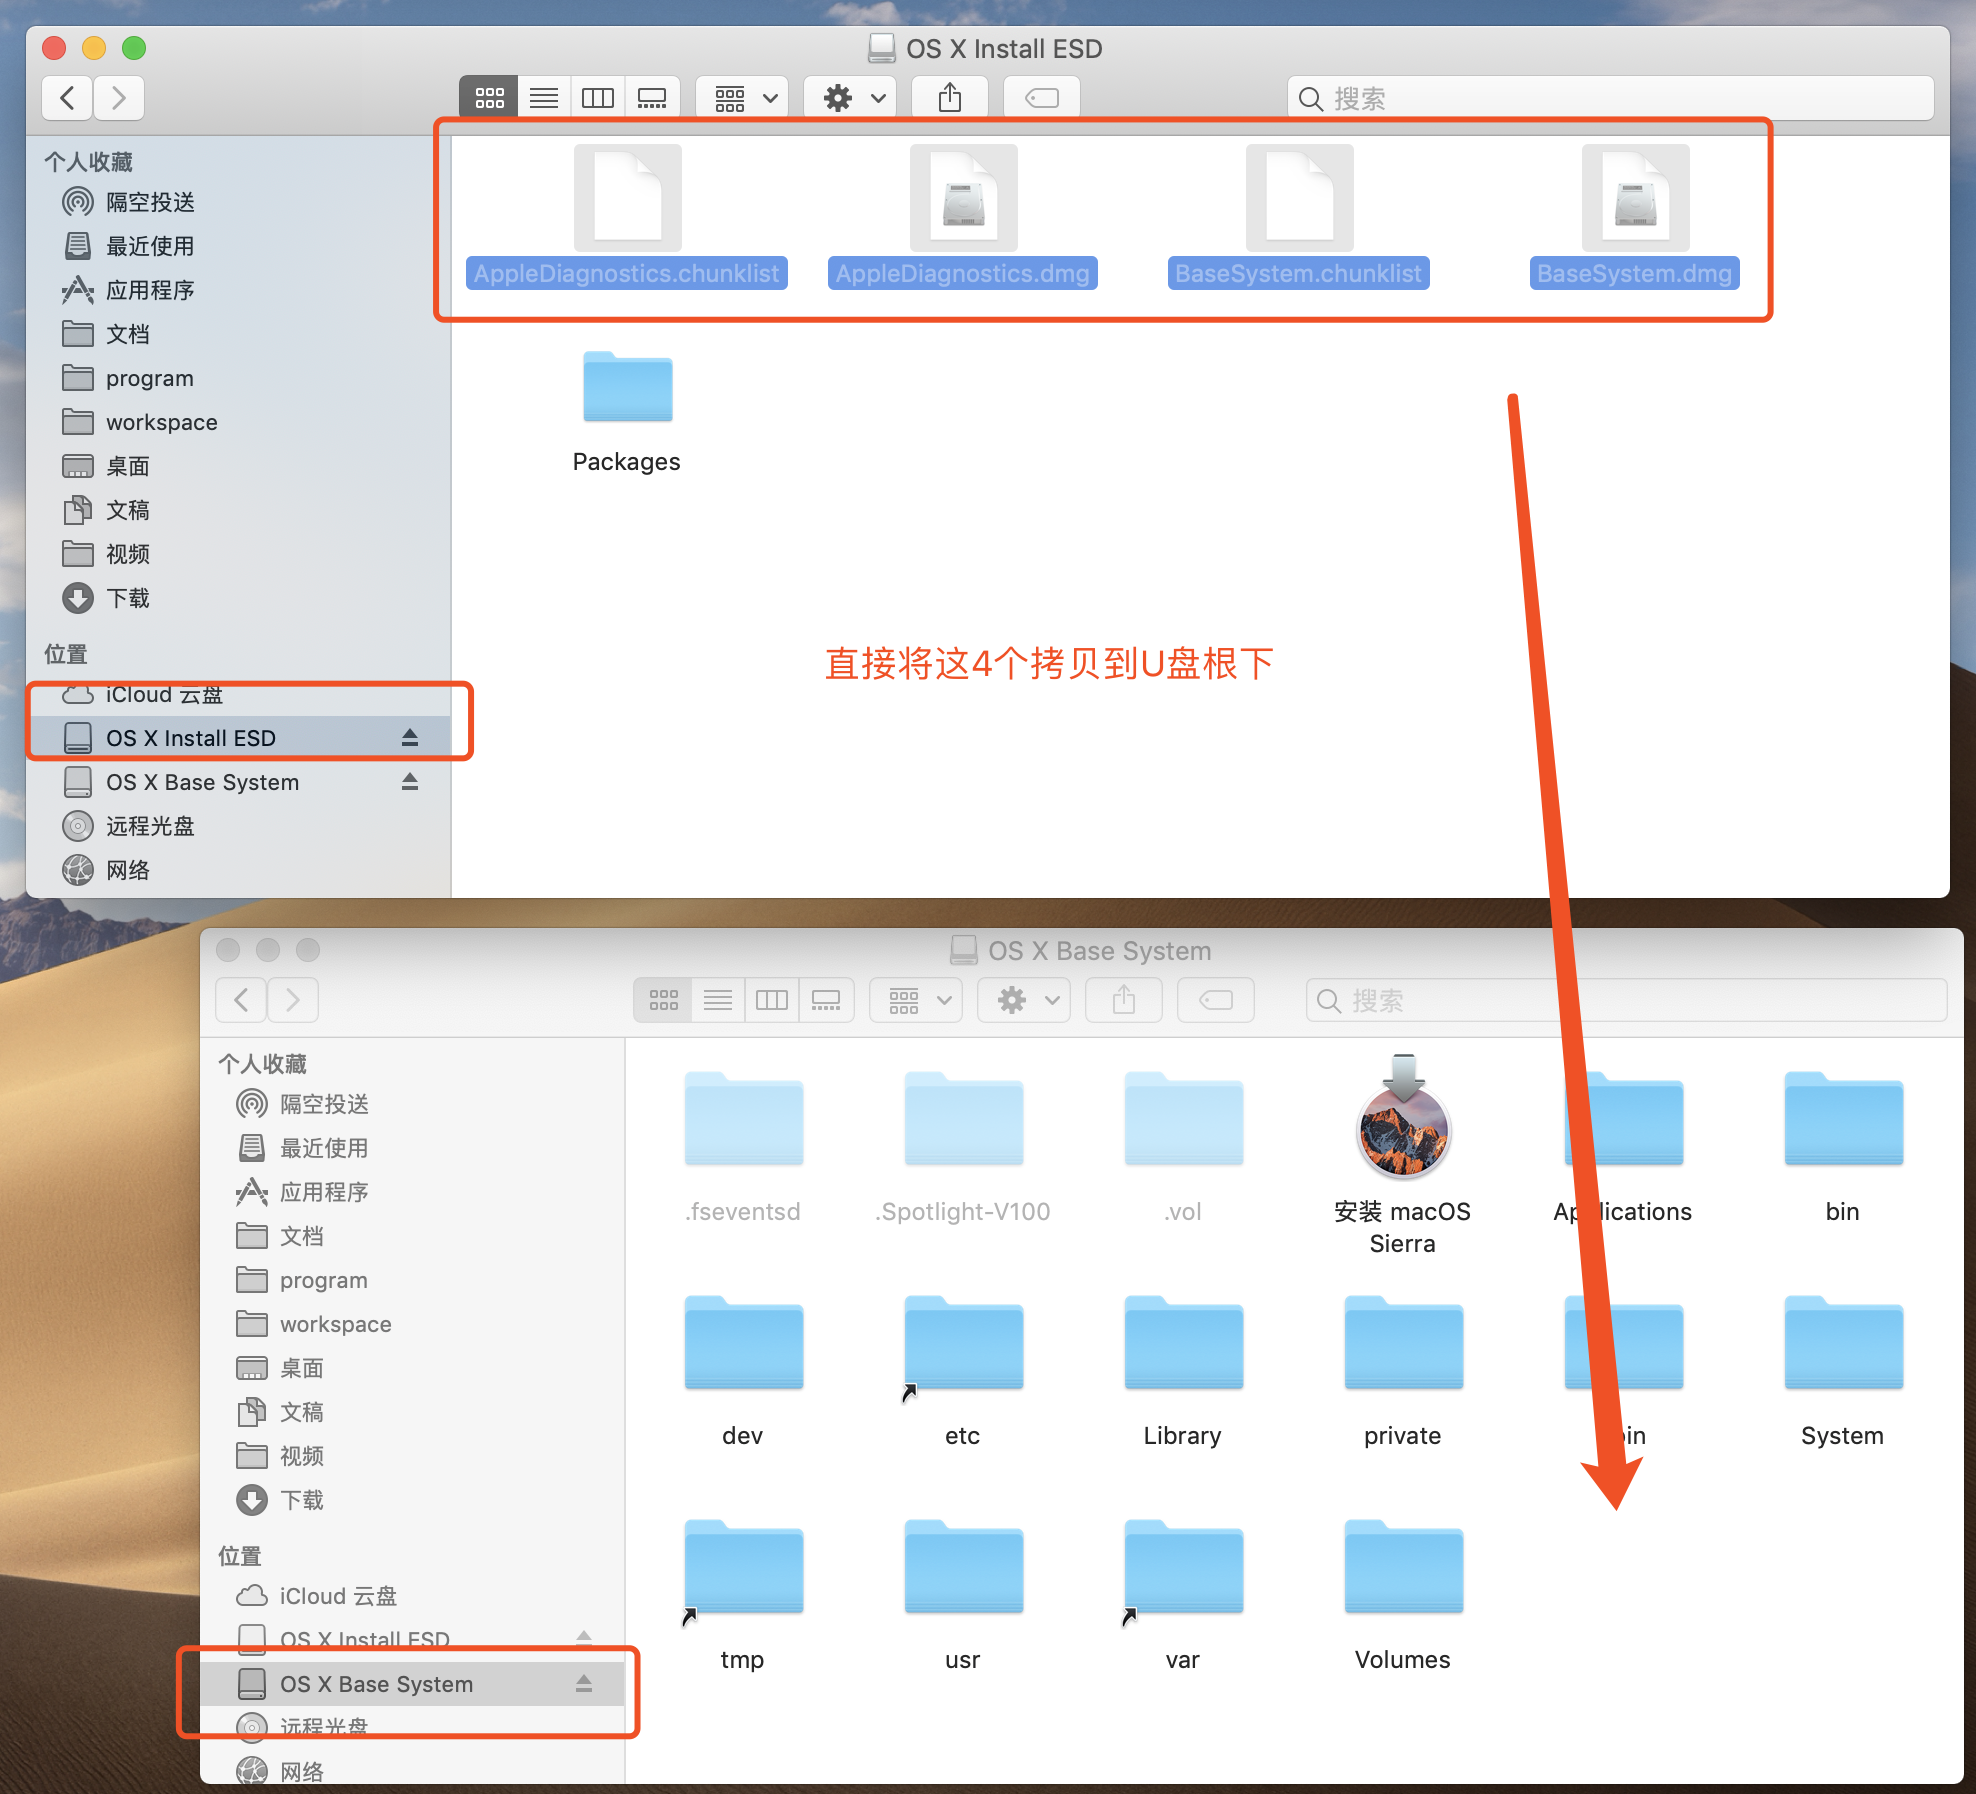The image size is (1976, 1794).
Task: Select the etc alias folder
Action: pyautogui.click(x=963, y=1372)
